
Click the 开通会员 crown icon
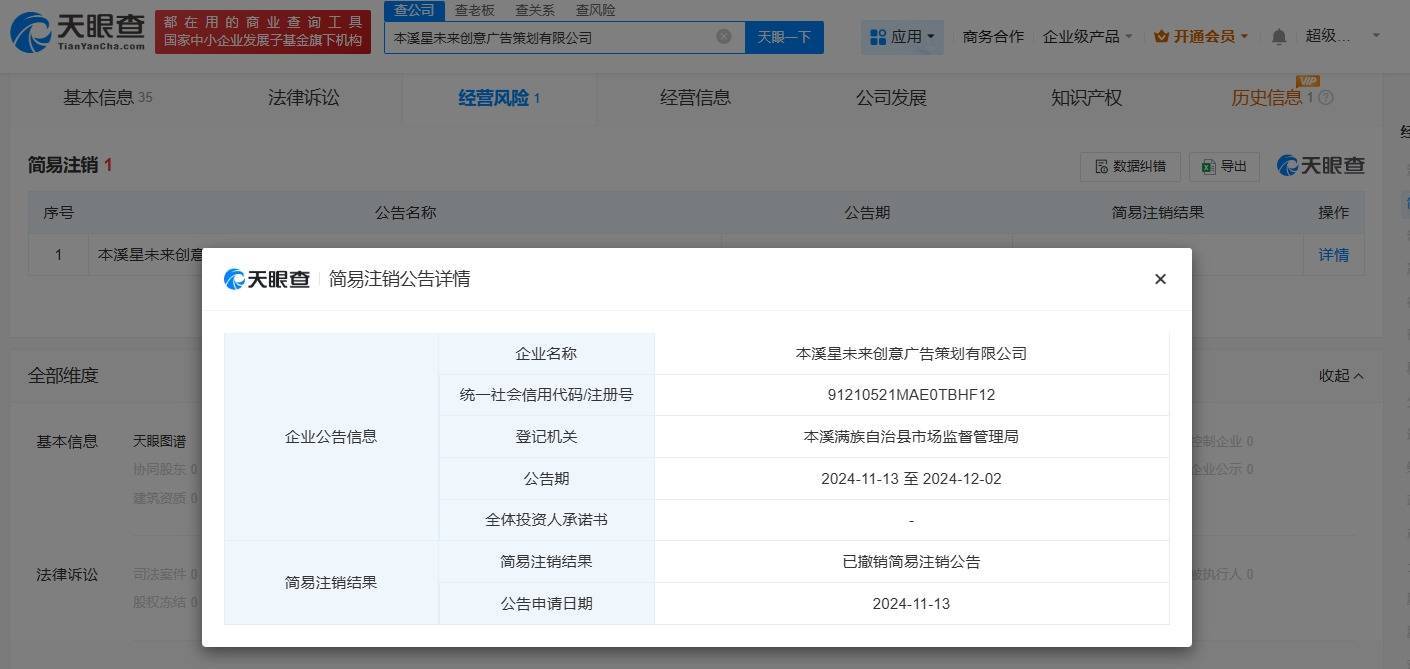1161,36
